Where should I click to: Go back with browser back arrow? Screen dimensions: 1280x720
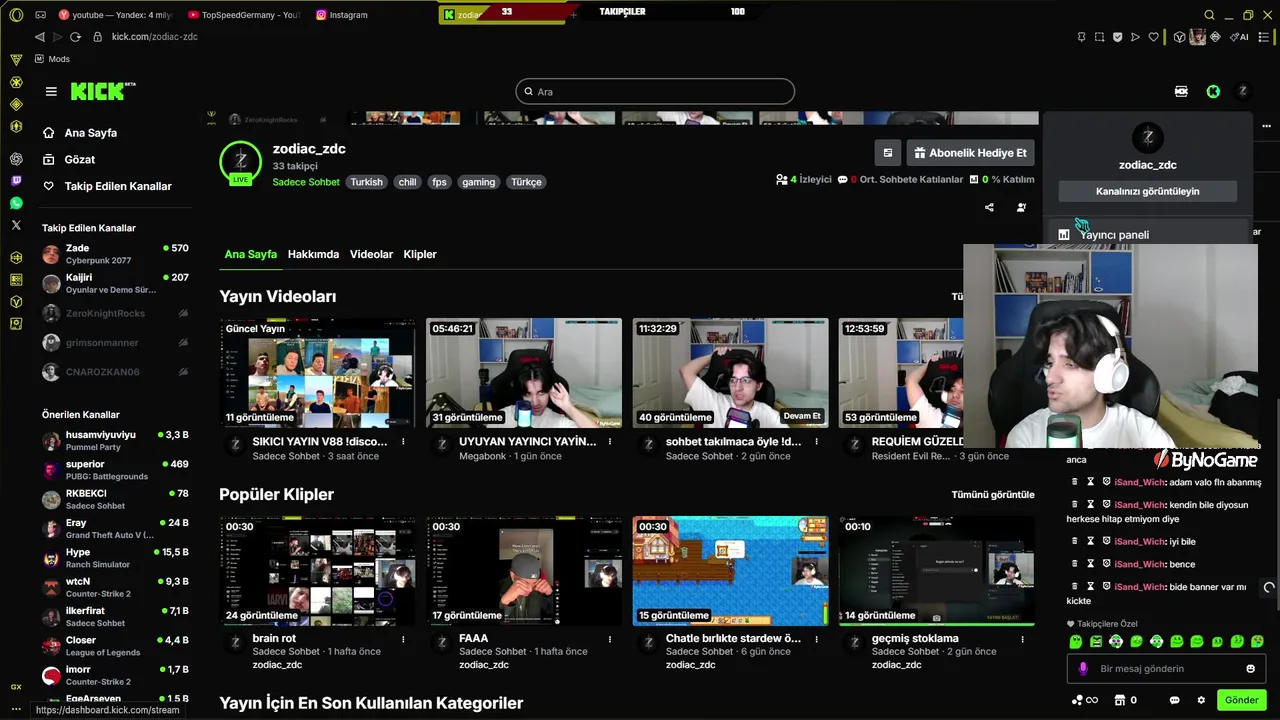[39, 37]
